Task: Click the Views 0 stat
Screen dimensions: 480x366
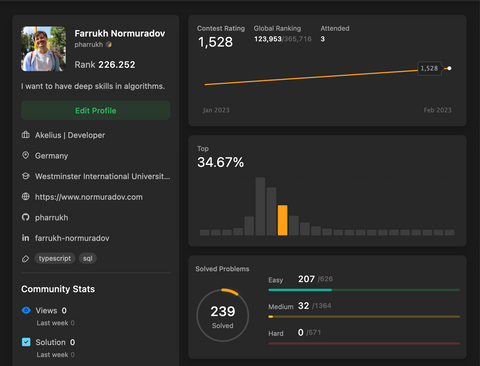Action: [51, 311]
